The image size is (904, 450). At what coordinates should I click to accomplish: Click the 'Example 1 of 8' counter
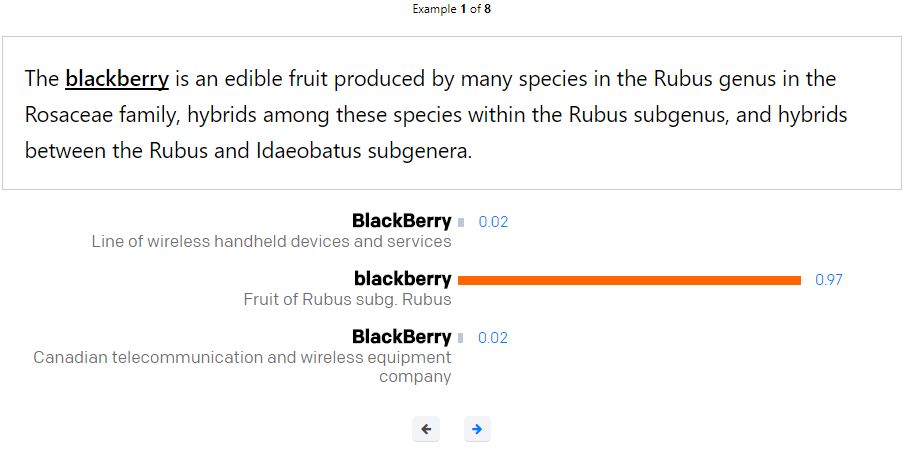pyautogui.click(x=452, y=9)
